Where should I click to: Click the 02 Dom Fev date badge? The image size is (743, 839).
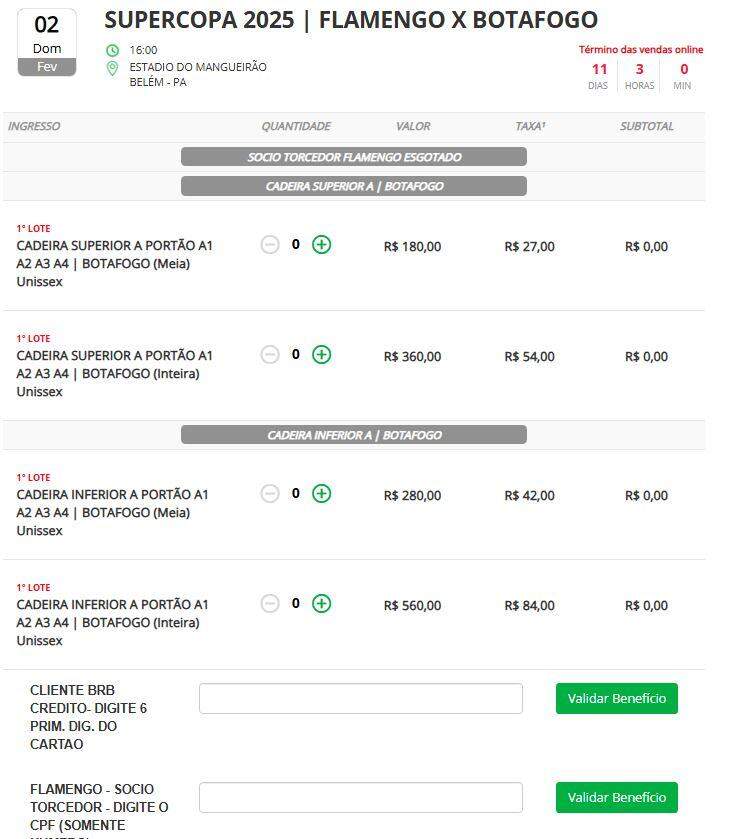pos(47,43)
